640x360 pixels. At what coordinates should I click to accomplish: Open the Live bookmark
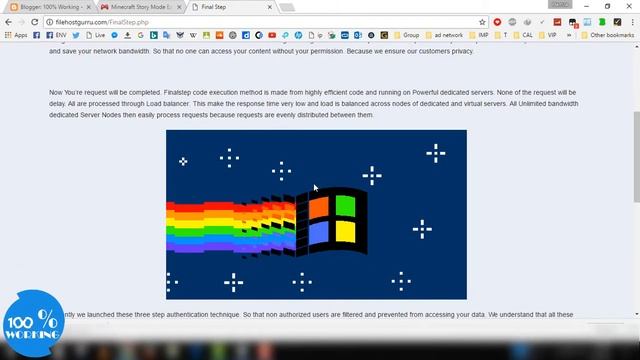[x=96, y=36]
